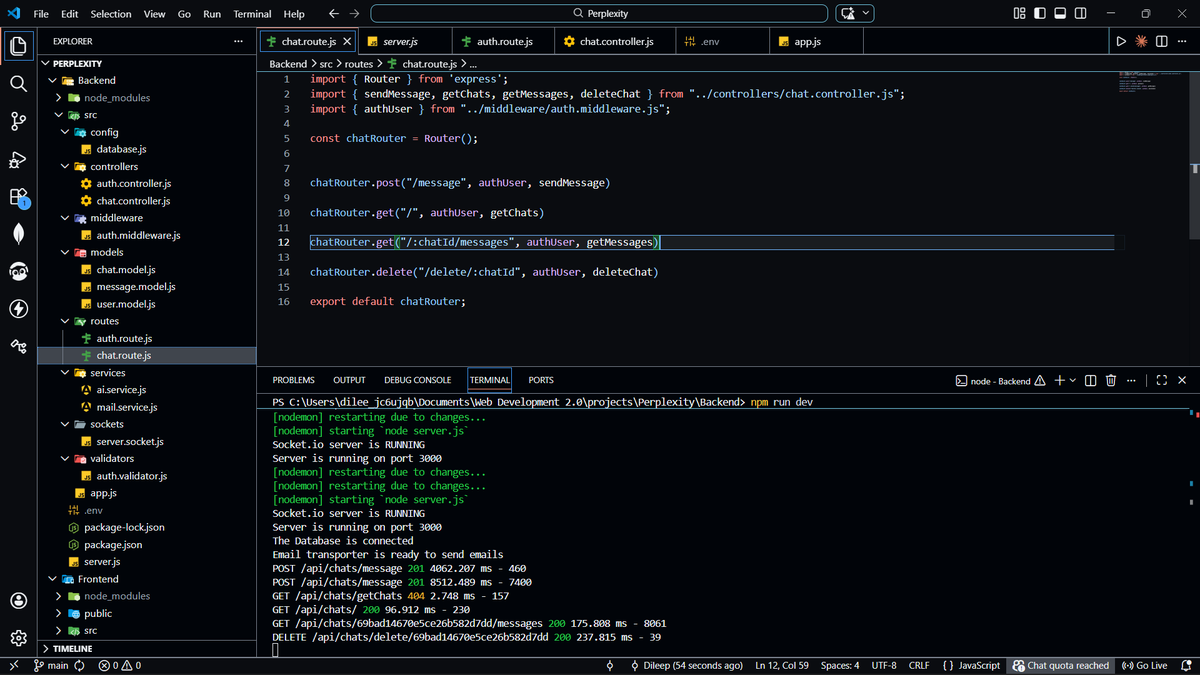
Task: Open the Copilot chat dropdown arrow
Action: [866, 14]
